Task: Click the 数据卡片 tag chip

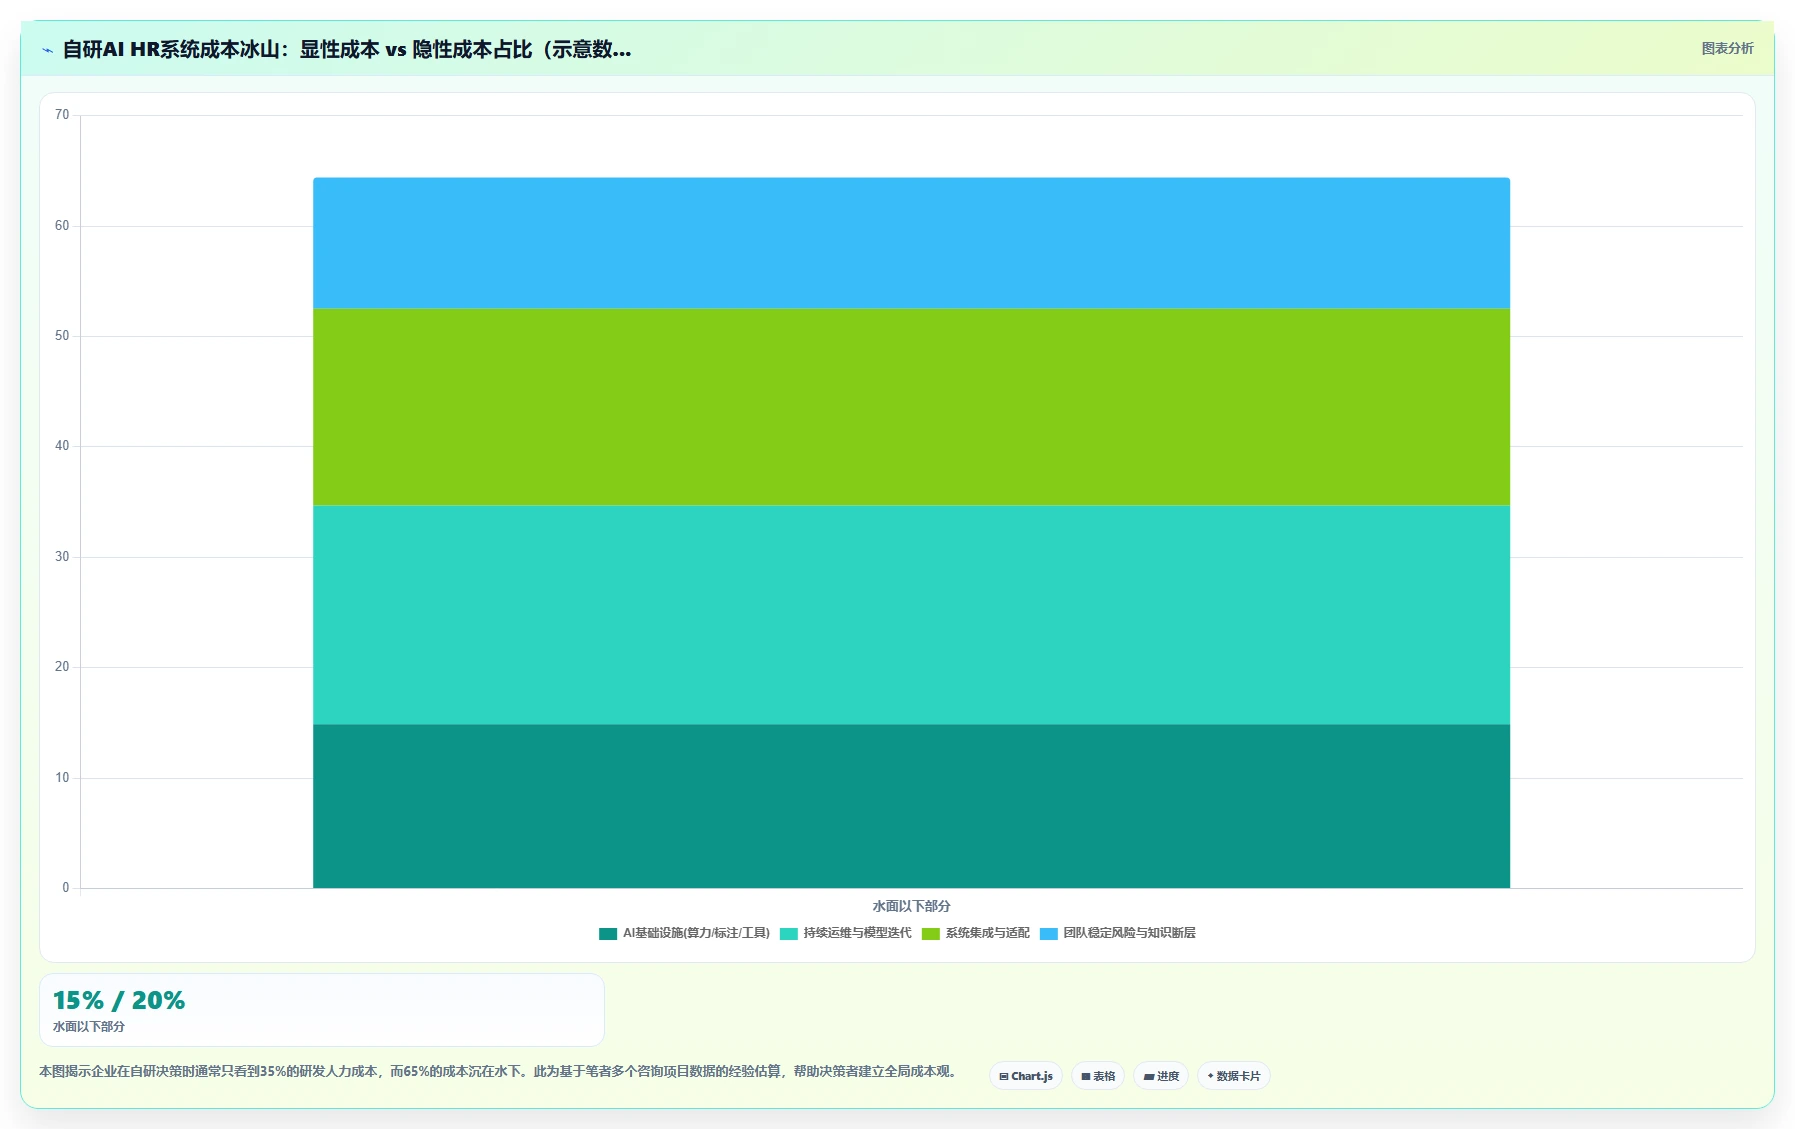Action: click(x=1234, y=1076)
